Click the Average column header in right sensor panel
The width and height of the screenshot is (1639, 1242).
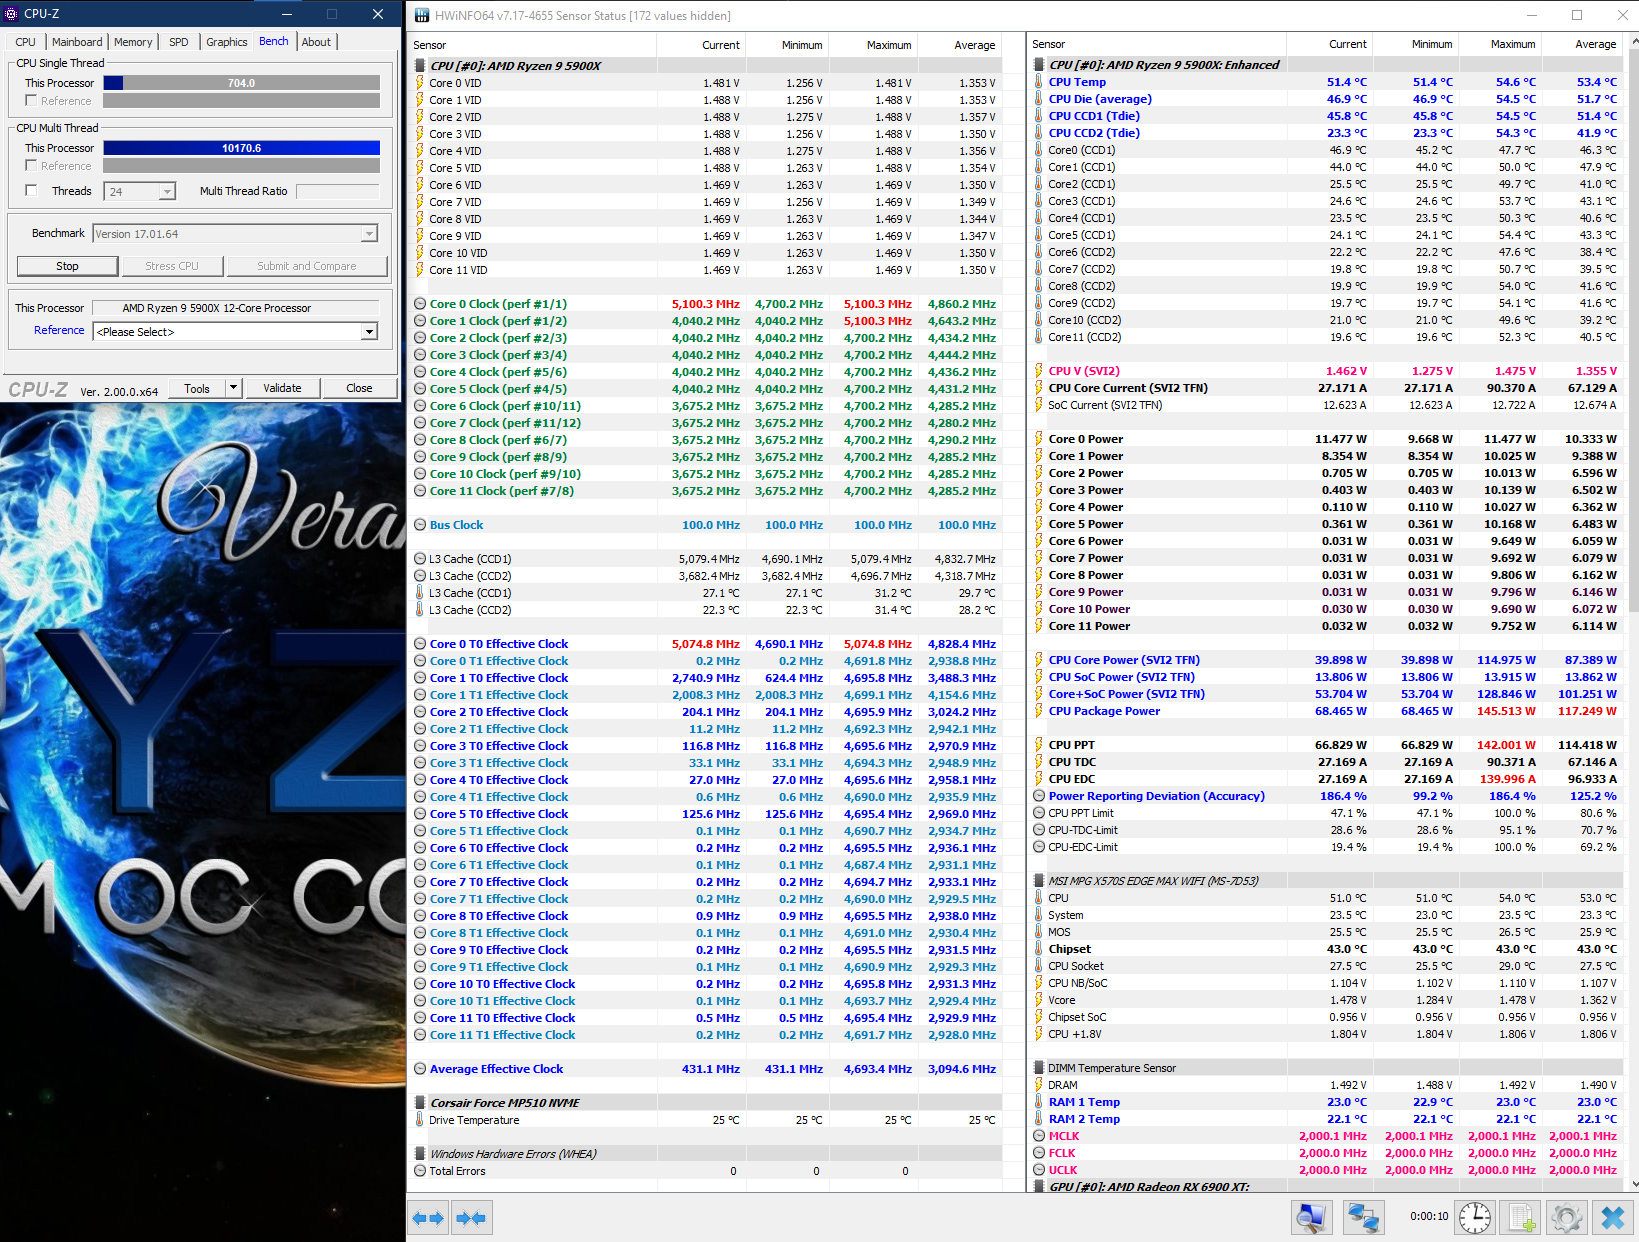1581,44
